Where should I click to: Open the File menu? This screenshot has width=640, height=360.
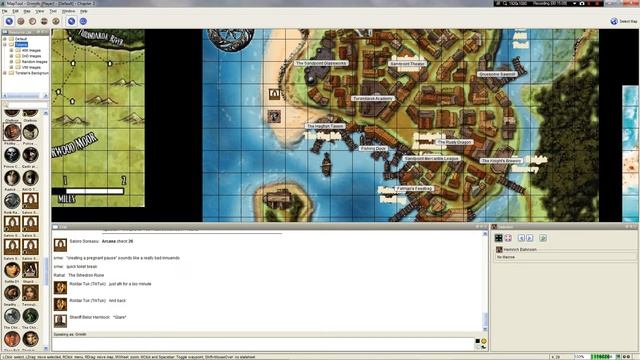coord(4,11)
